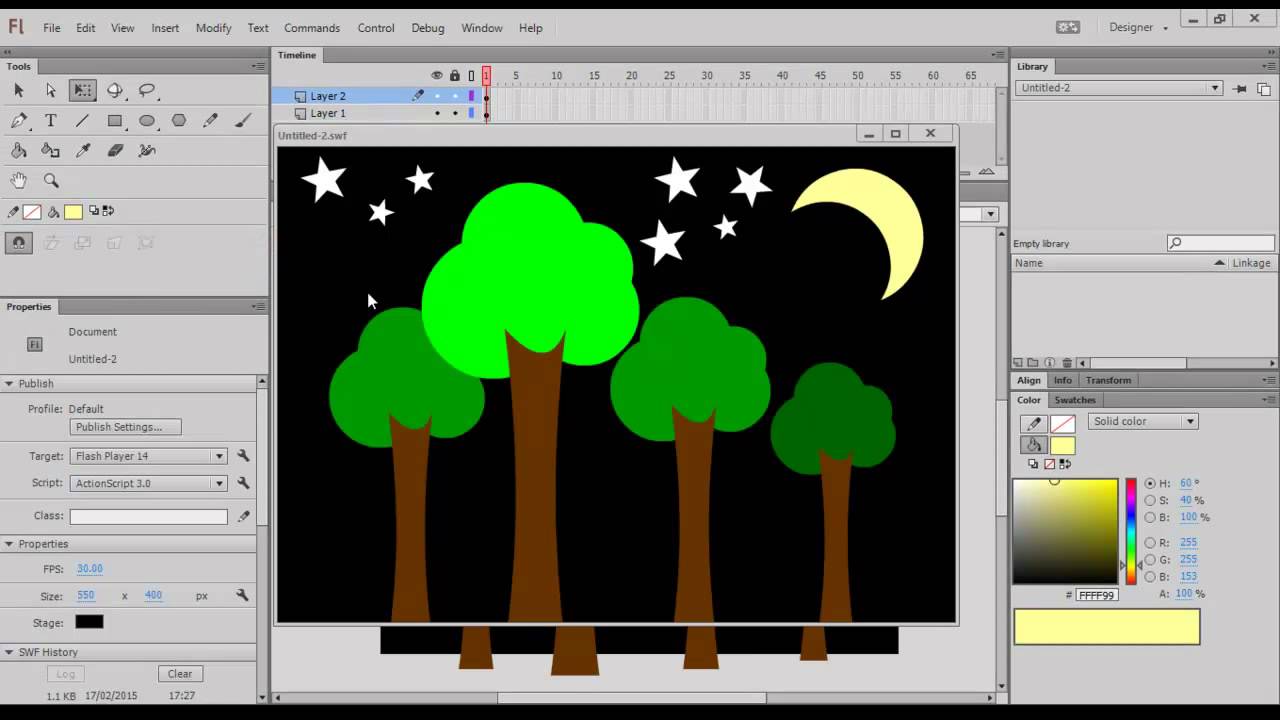Click the Clear button in SWF History
This screenshot has height=720, width=1280.
tap(180, 674)
